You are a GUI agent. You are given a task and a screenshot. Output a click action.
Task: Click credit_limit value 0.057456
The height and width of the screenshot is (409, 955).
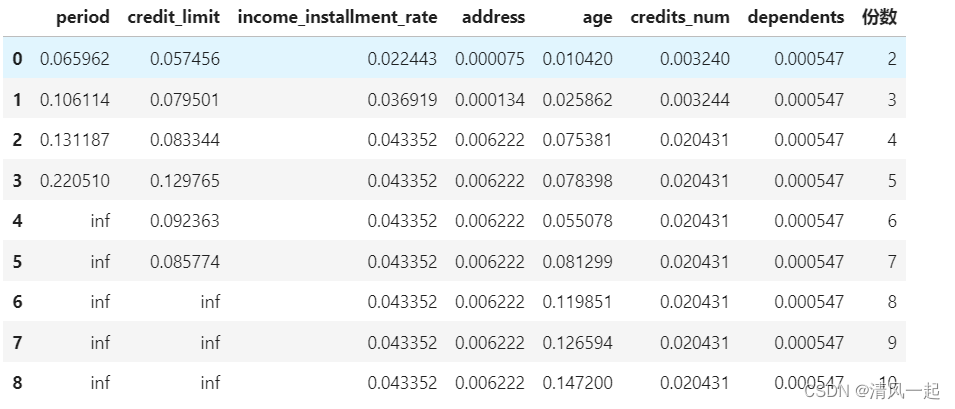[x=185, y=58]
